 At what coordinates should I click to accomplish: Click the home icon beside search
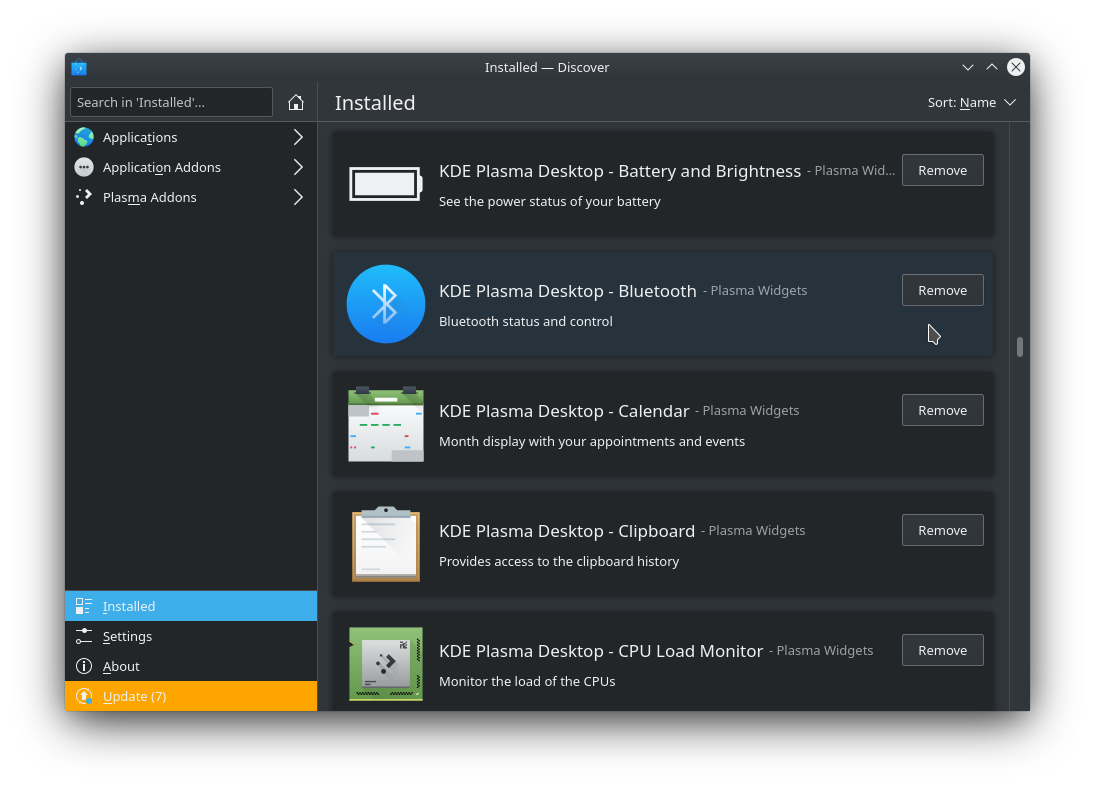pos(295,102)
